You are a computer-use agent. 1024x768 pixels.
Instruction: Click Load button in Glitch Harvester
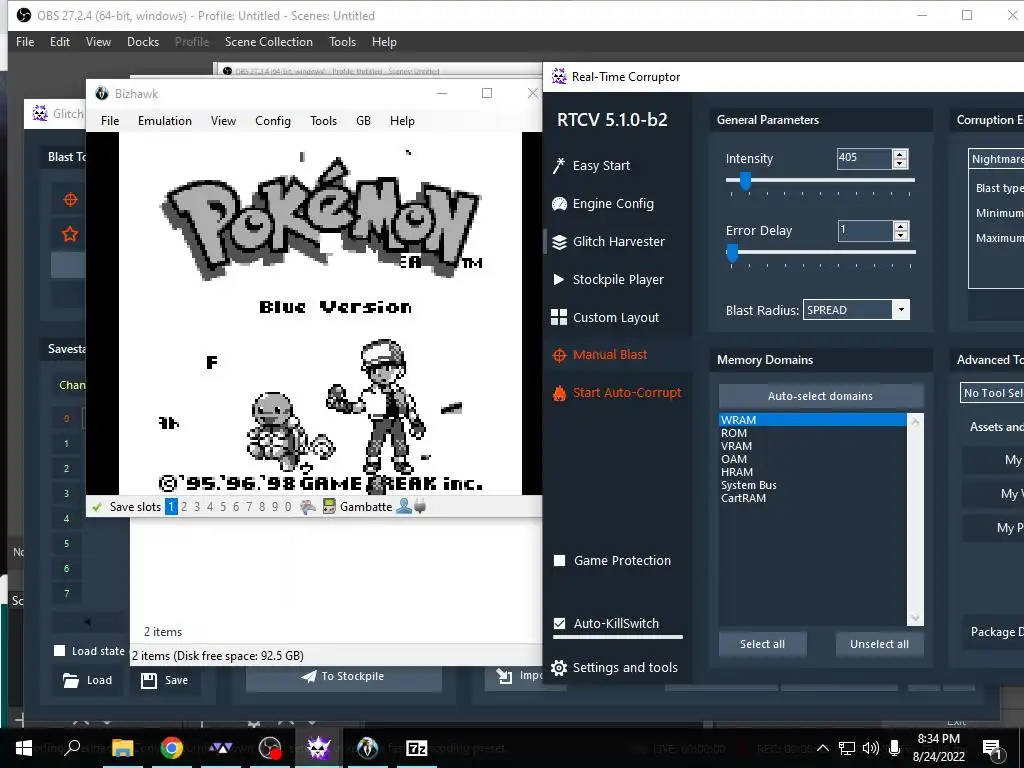(88, 680)
